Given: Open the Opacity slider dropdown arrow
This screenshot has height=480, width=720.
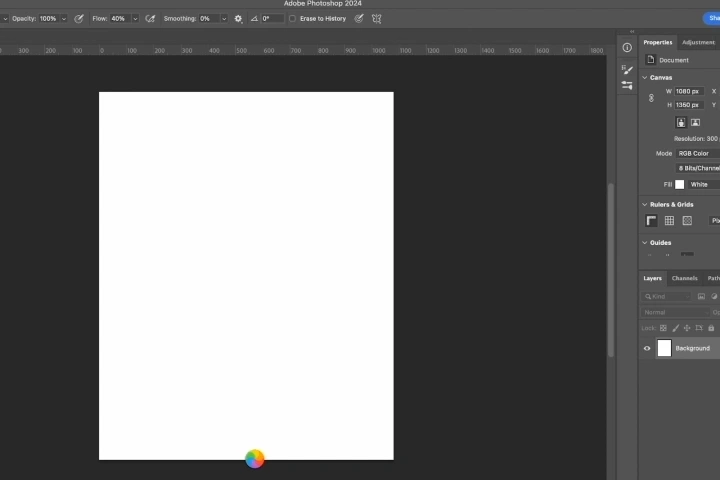Looking at the screenshot, I should [x=64, y=19].
